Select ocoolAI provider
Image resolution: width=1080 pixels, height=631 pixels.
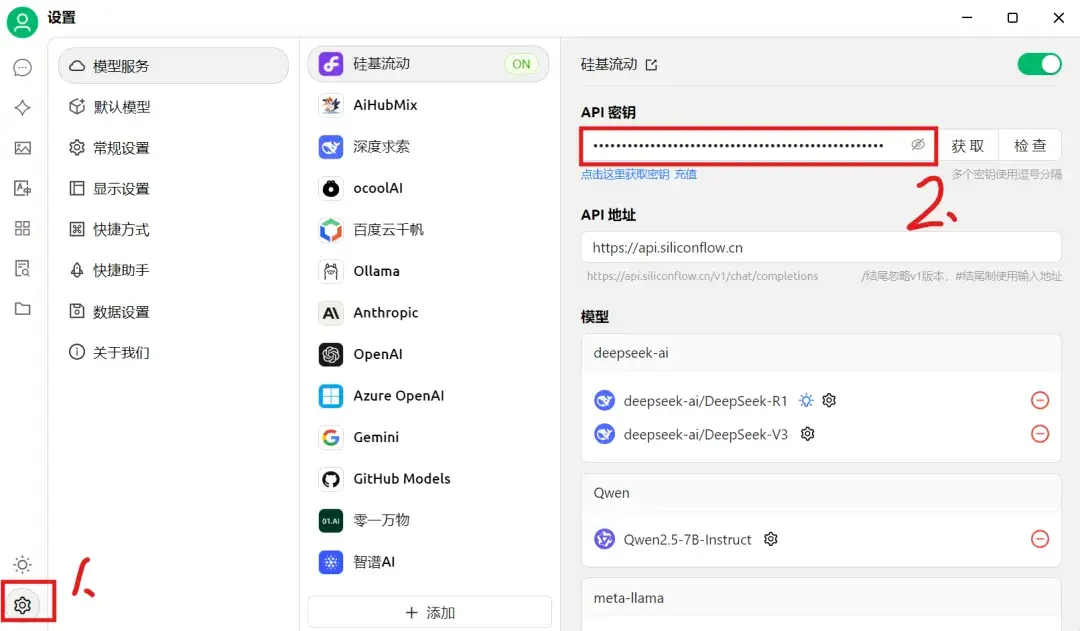click(x=428, y=188)
